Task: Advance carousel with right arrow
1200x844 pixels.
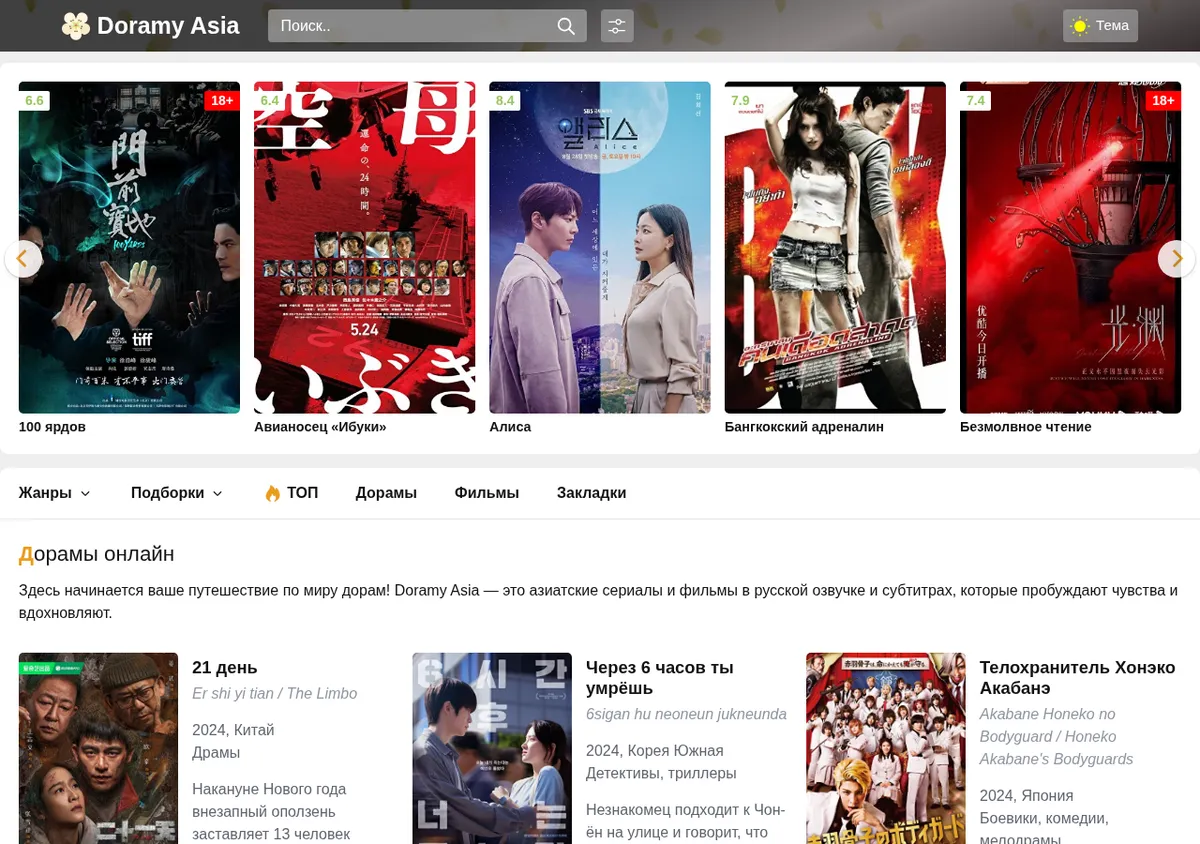Action: pyautogui.click(x=1176, y=259)
